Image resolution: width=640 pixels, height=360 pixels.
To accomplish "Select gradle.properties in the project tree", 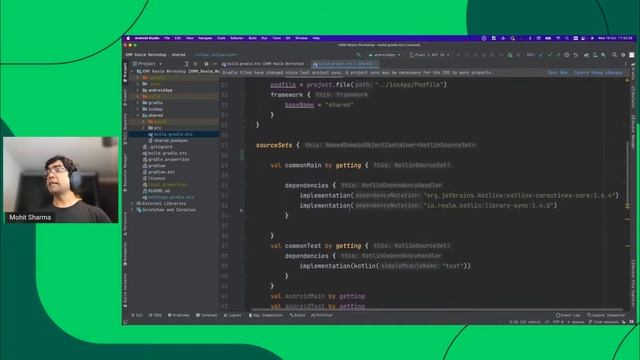I will click(x=166, y=159).
